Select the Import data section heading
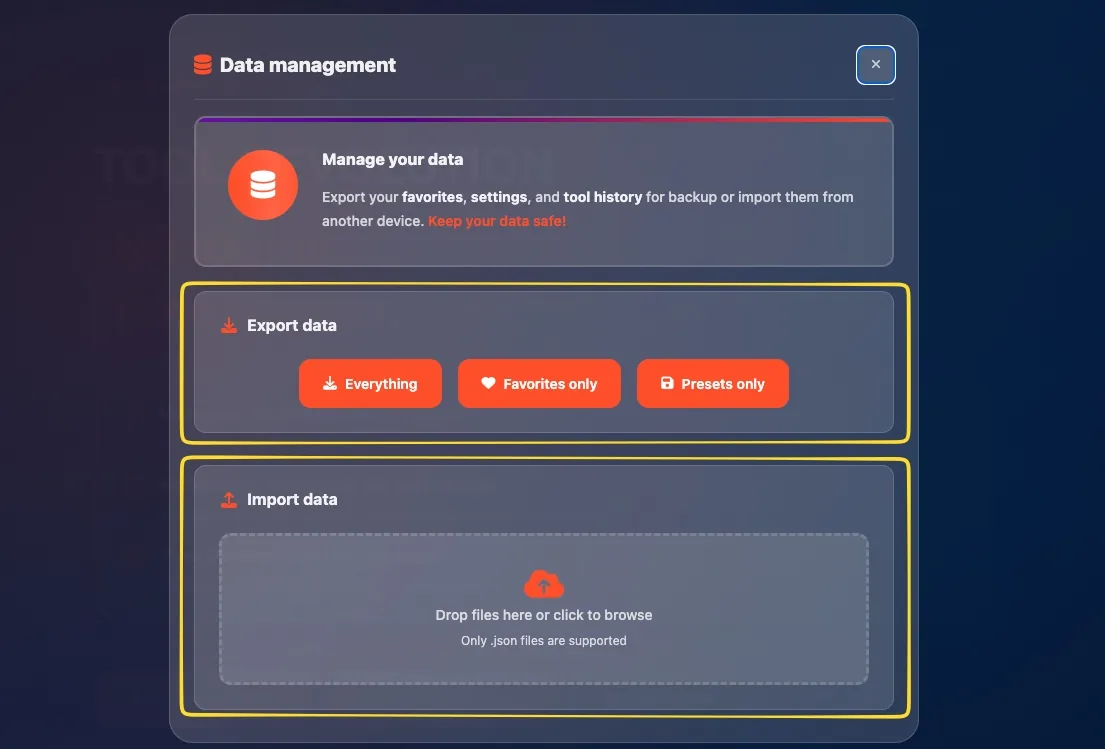1105x749 pixels. 292,499
